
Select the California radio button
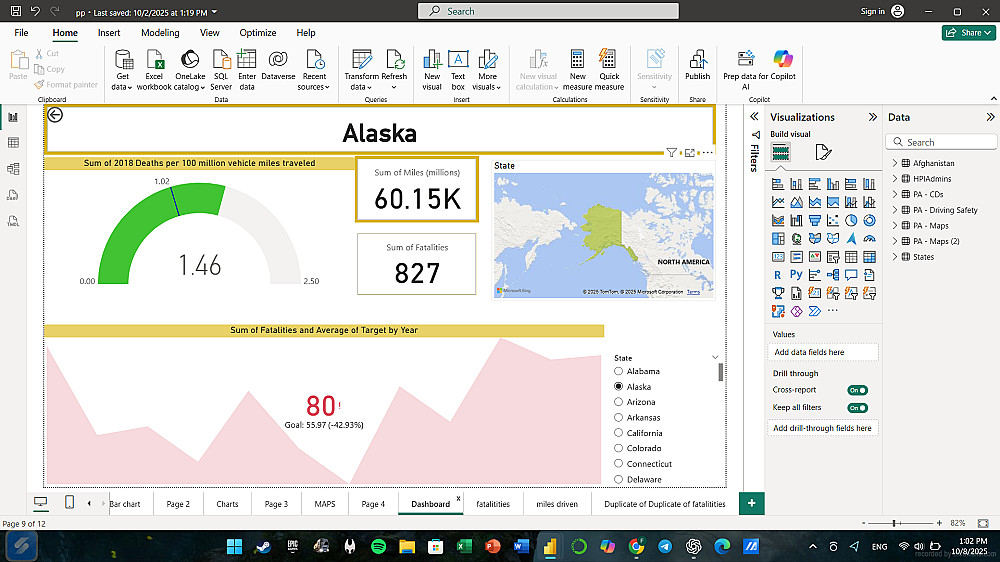[619, 433]
